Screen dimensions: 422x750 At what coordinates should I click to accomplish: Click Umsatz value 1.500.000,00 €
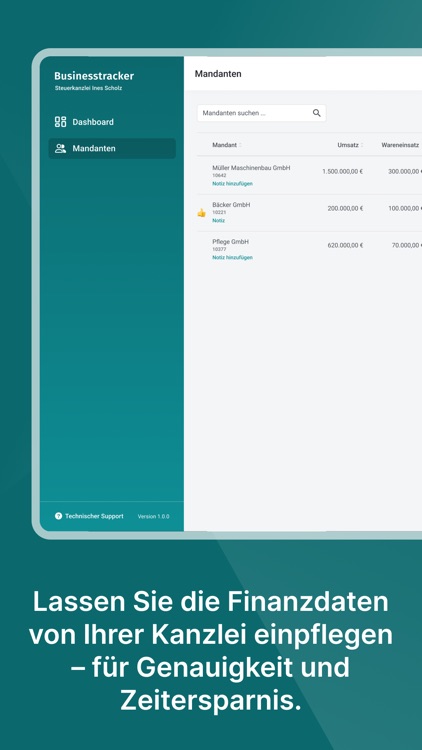pos(343,171)
